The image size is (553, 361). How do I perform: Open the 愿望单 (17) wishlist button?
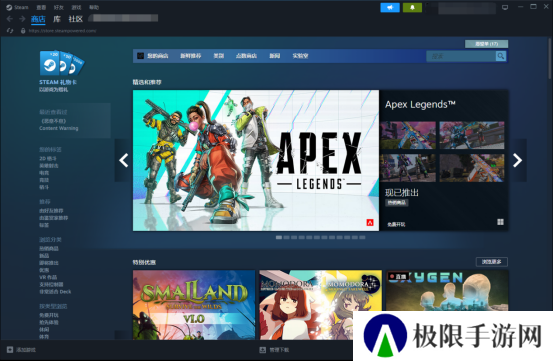486,44
